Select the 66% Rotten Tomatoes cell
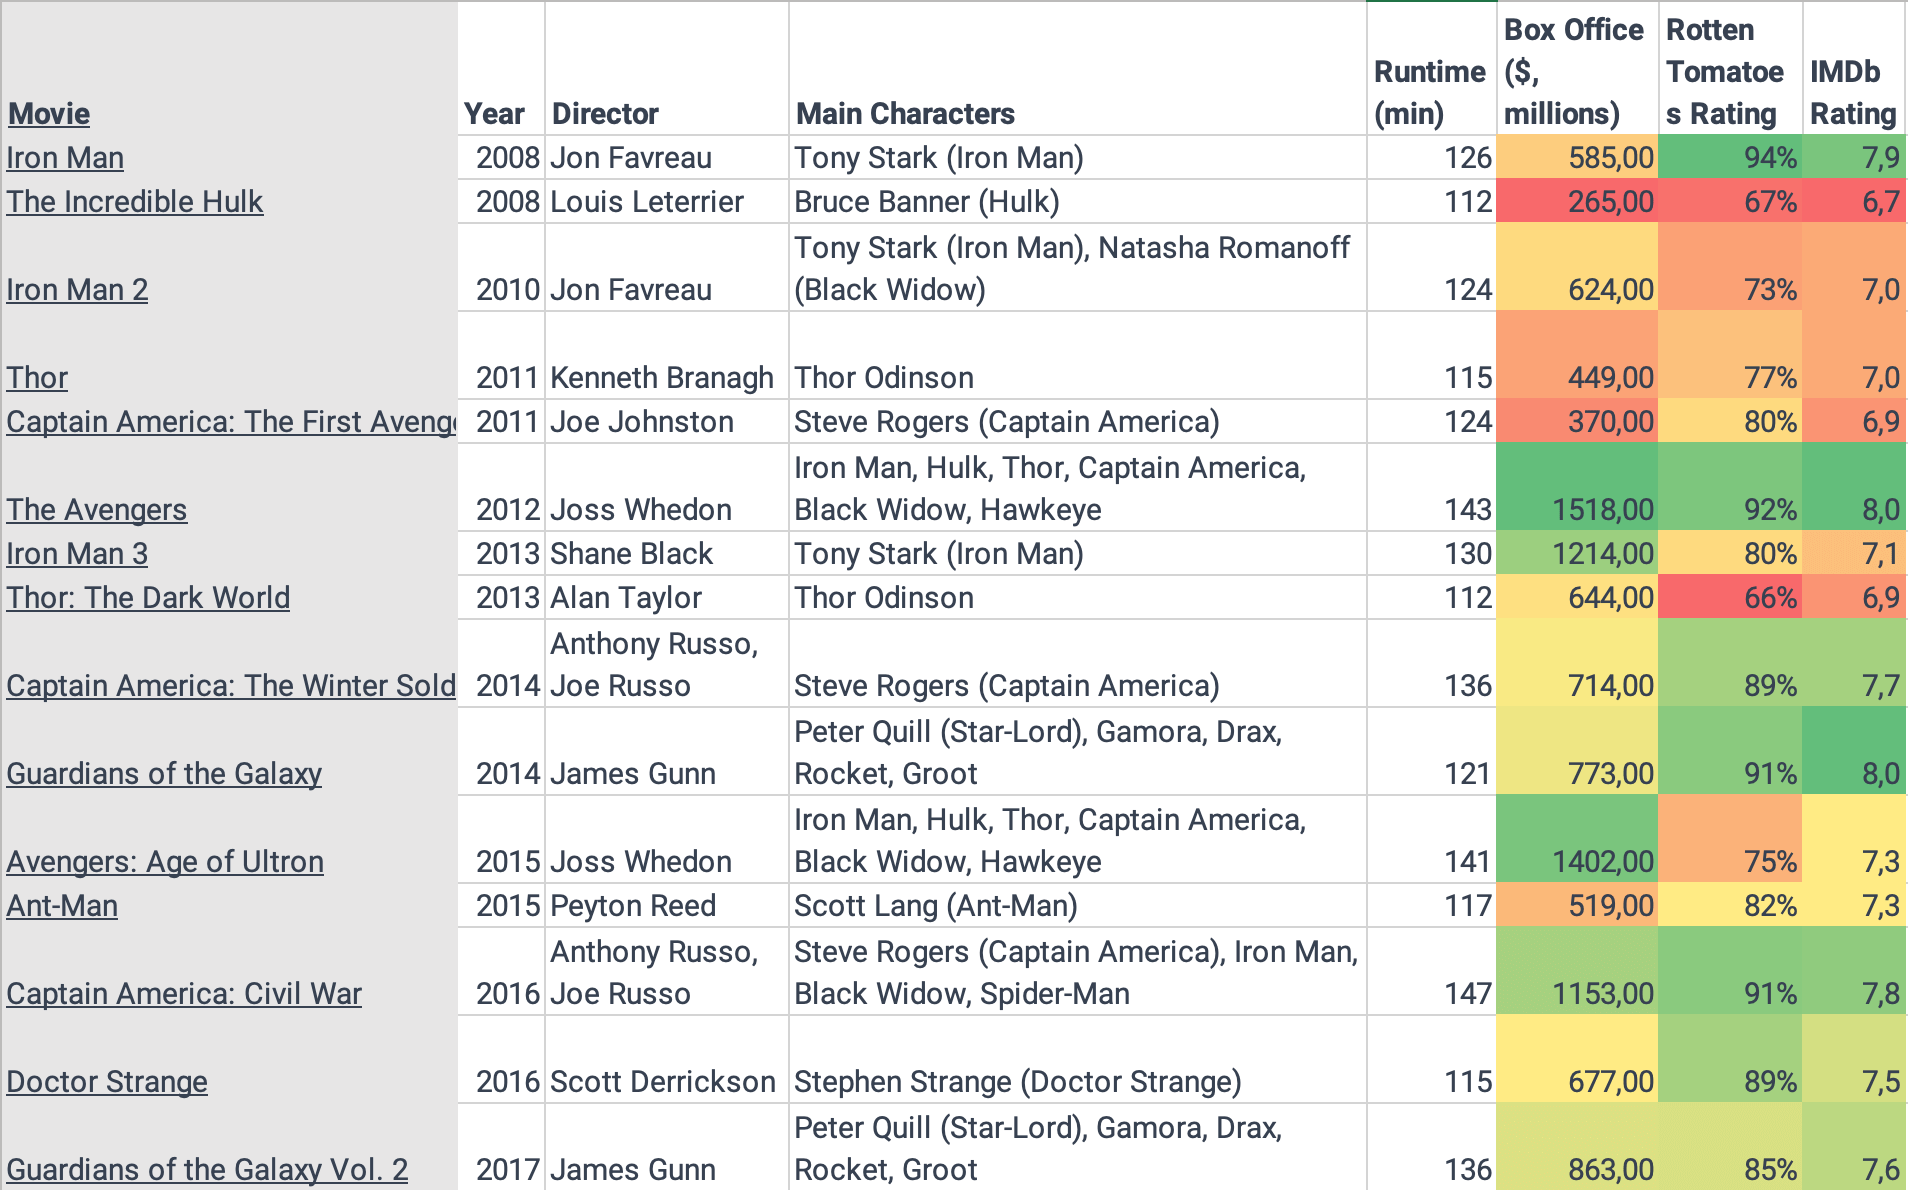 point(1730,598)
